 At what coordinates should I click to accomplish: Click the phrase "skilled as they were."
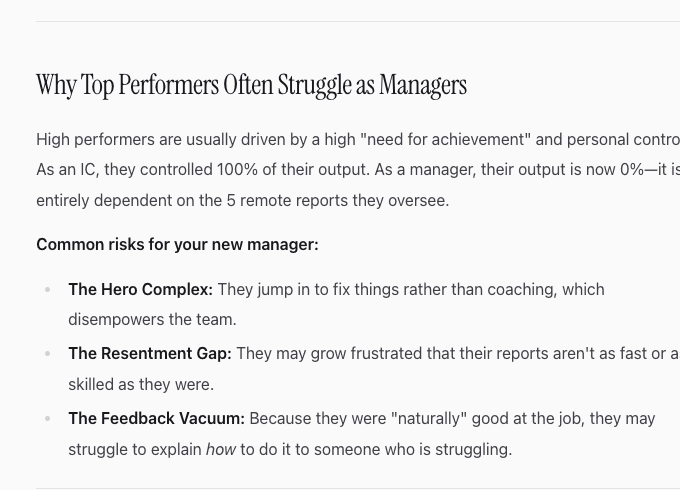point(141,385)
